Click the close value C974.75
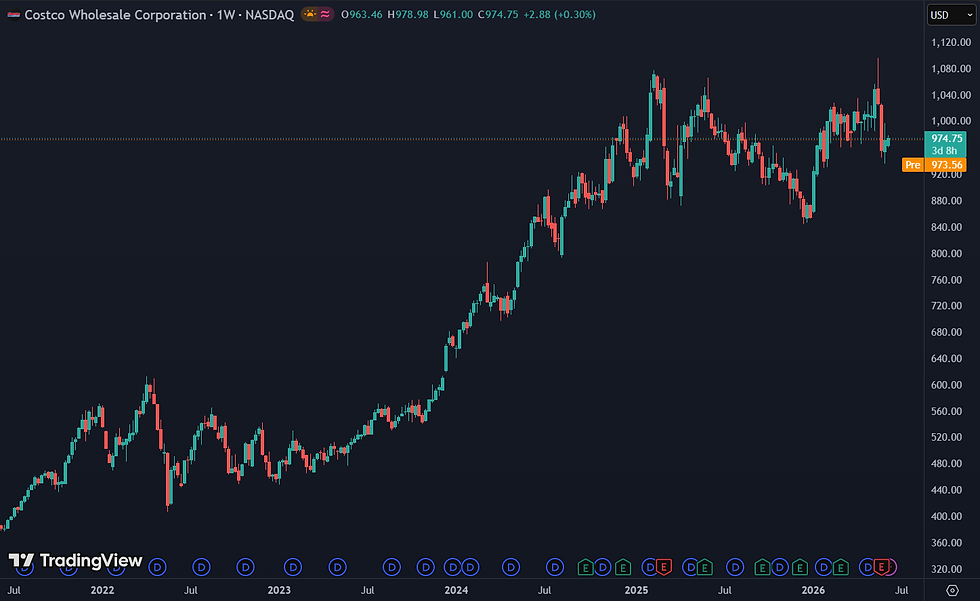Viewport: 980px width, 601px height. pos(498,14)
